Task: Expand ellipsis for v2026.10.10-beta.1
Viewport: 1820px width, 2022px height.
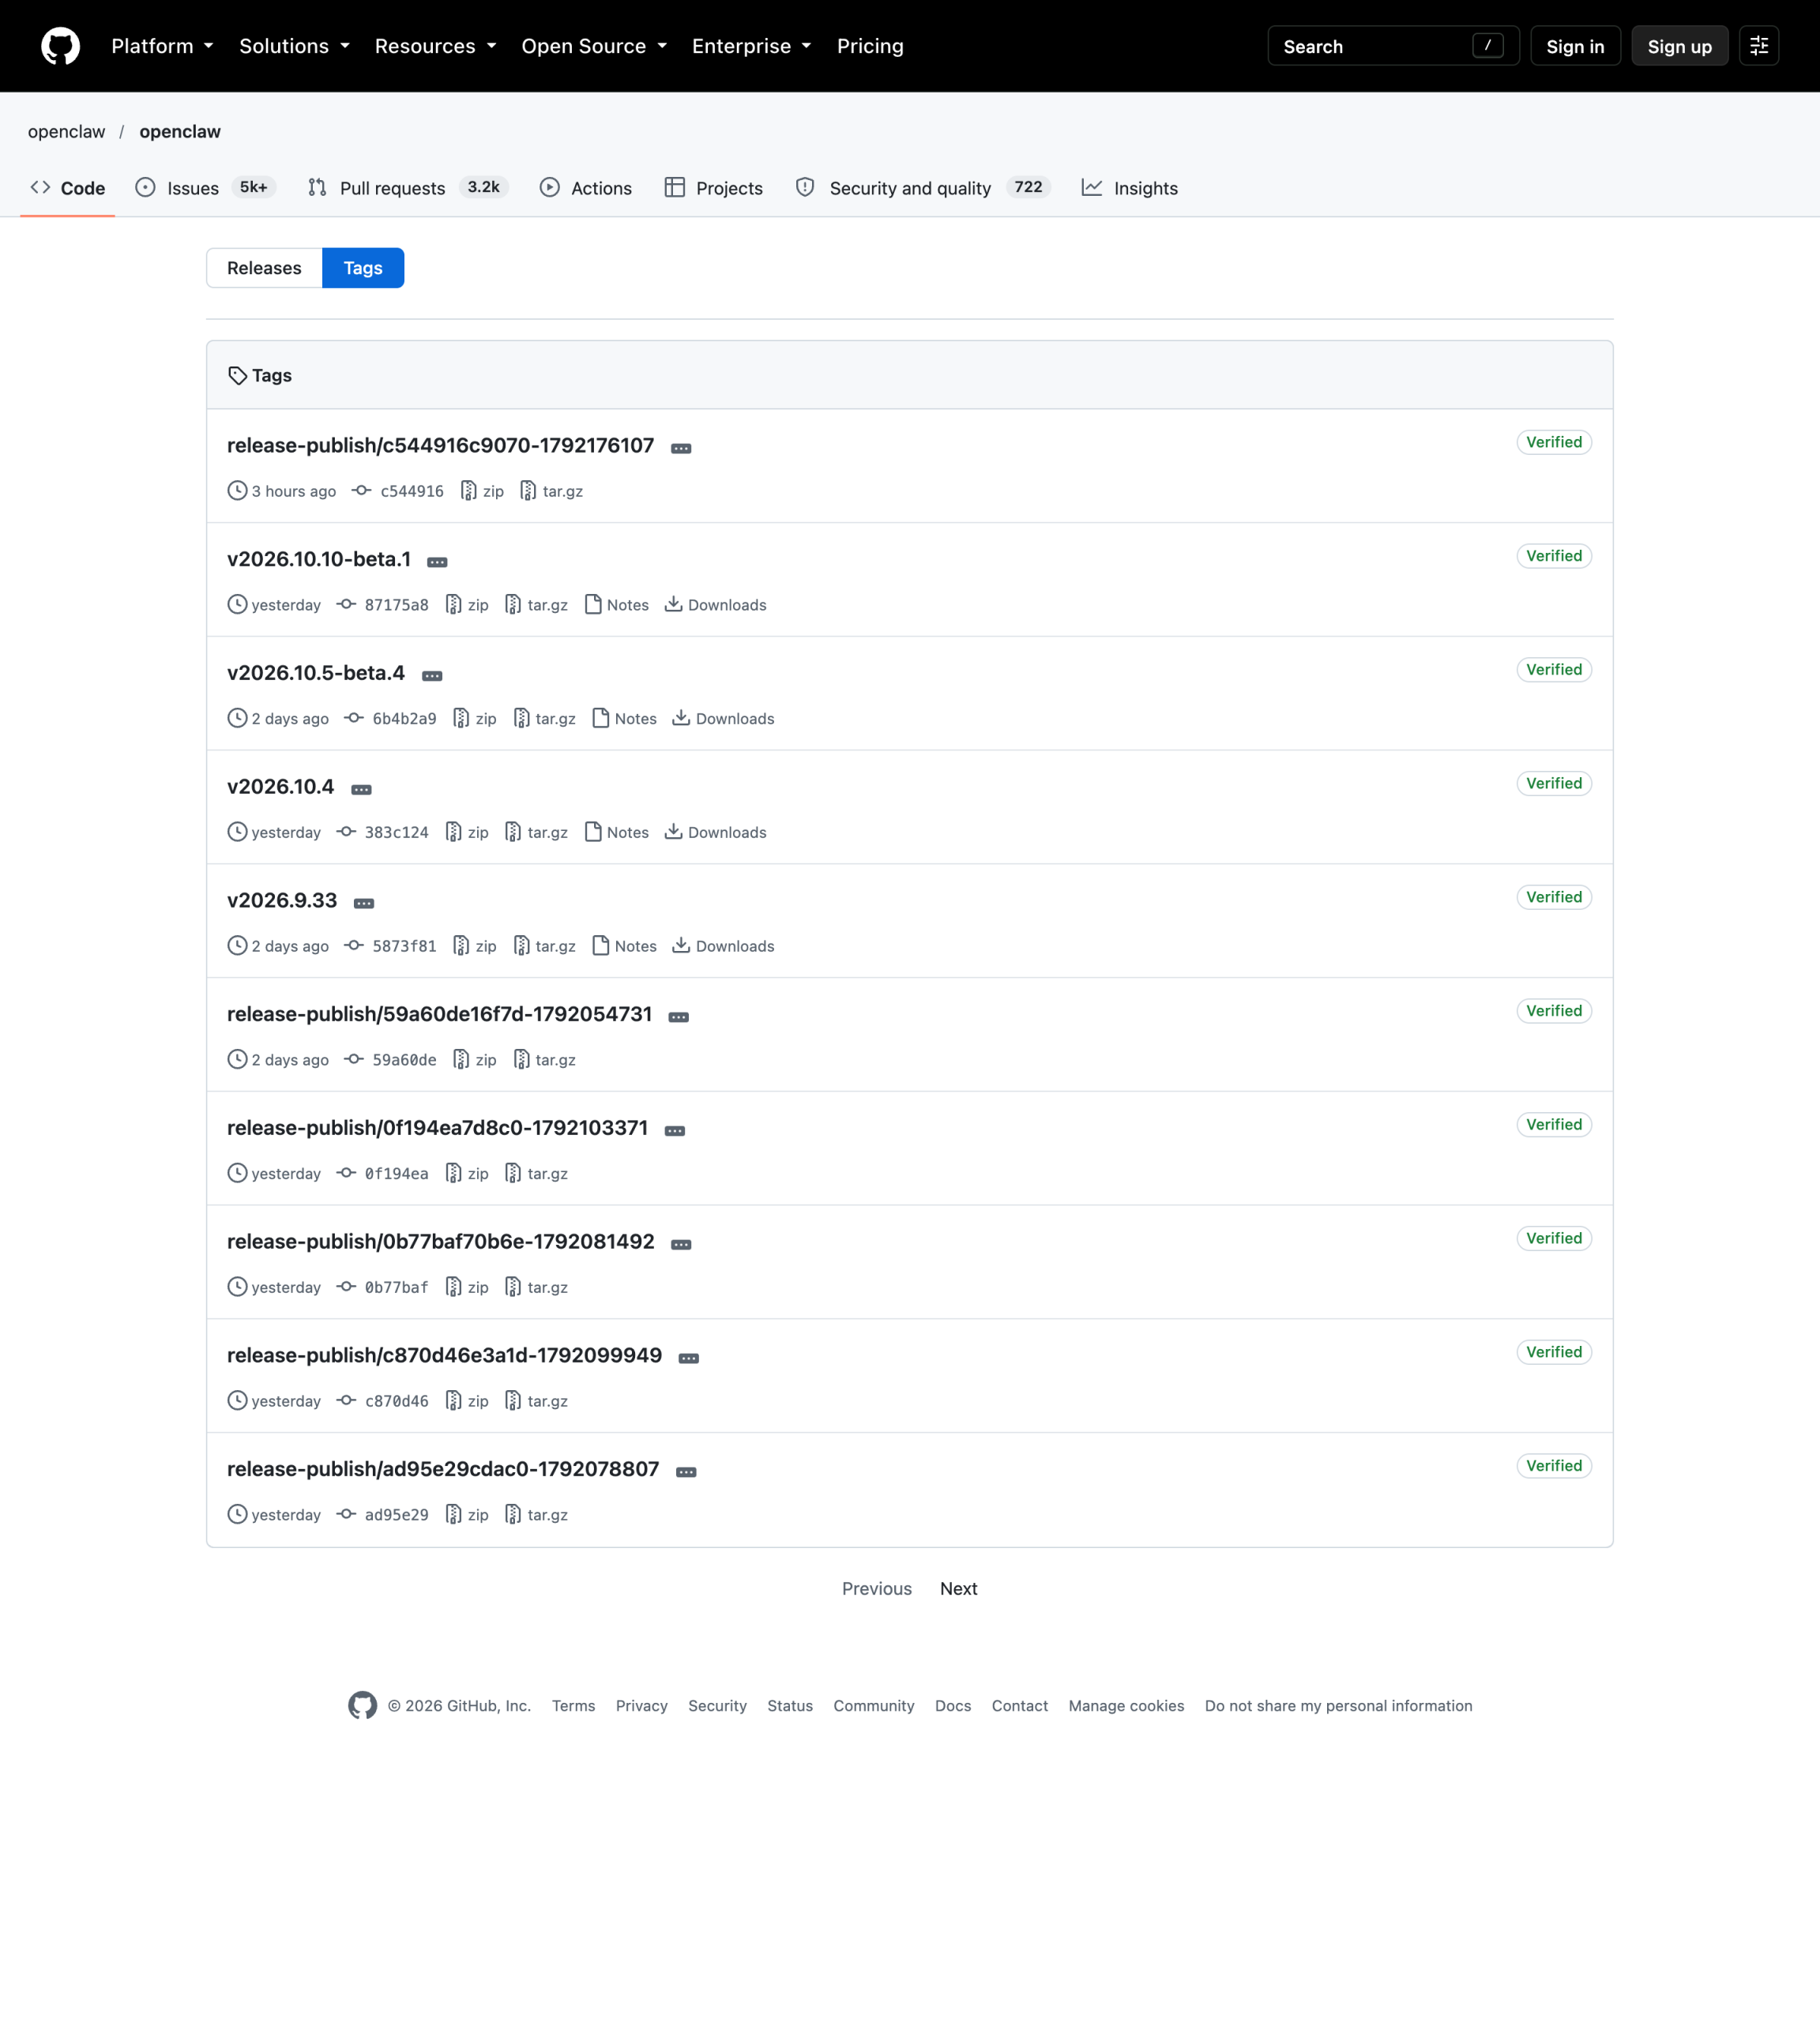Action: pos(437,563)
